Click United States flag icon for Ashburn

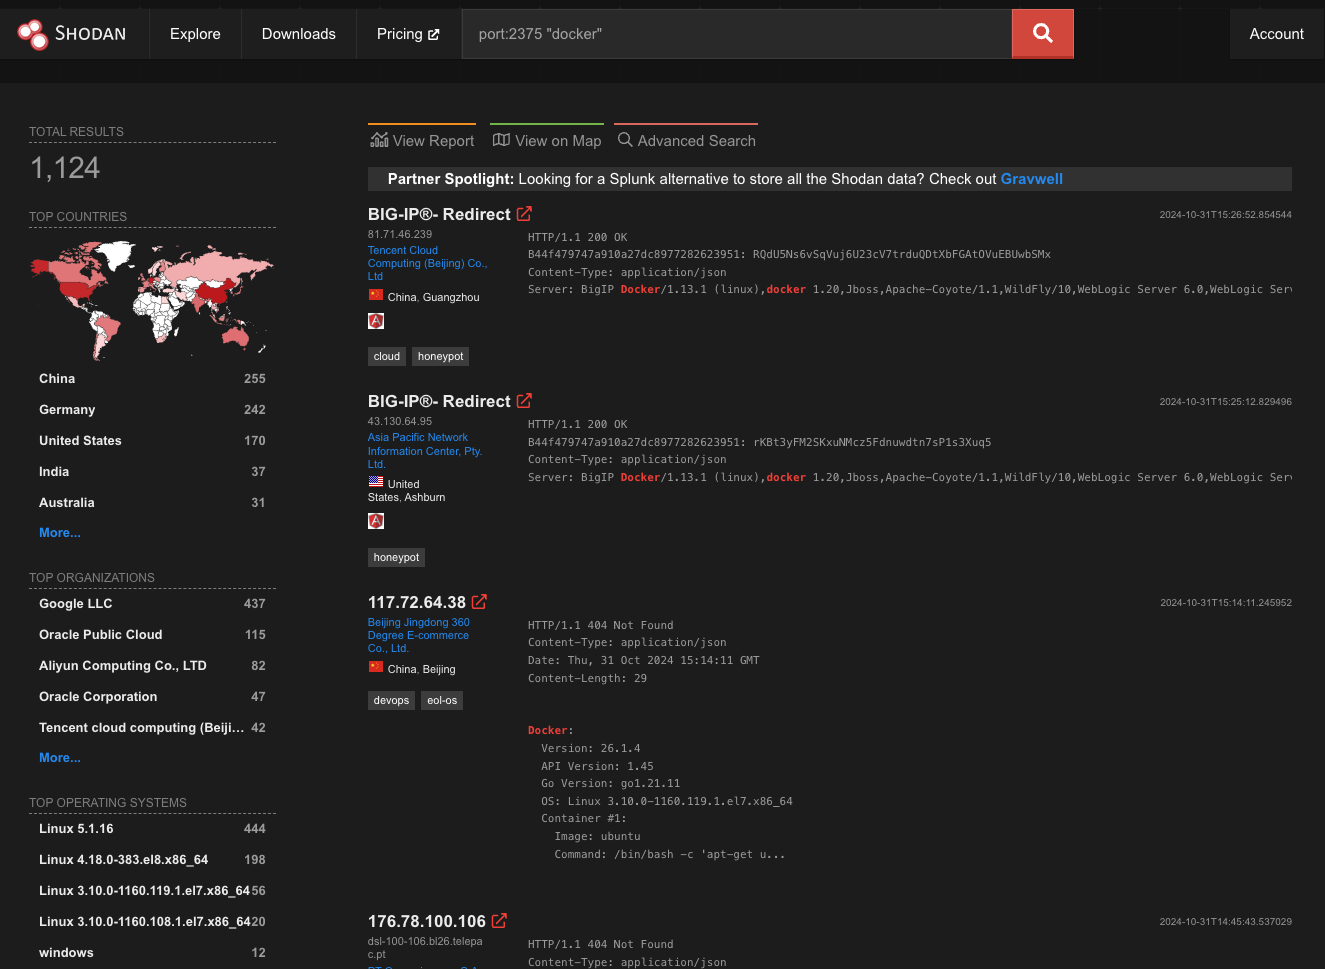[x=376, y=483]
